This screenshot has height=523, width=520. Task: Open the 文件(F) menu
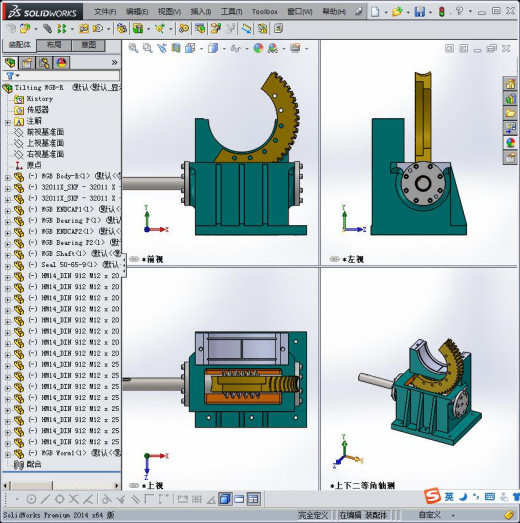[105, 12]
